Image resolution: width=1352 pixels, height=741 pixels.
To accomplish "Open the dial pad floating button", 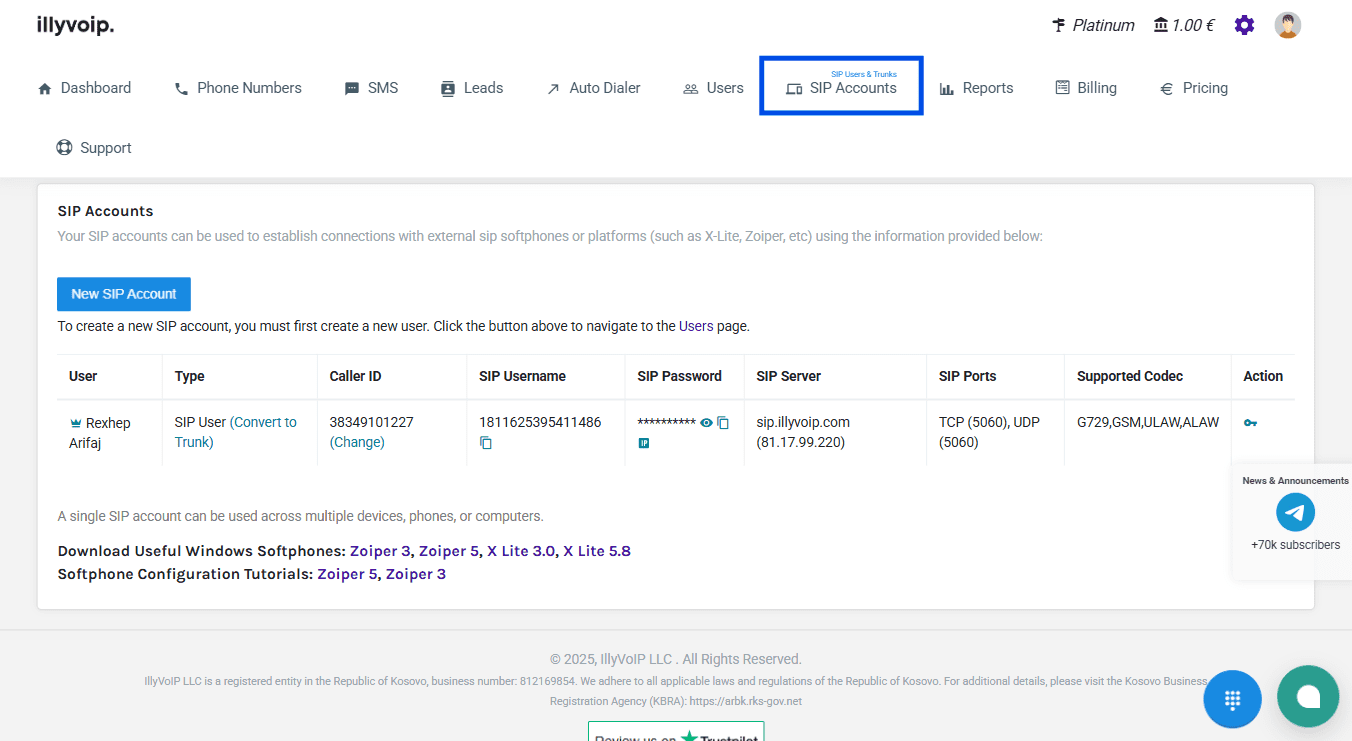I will click(x=1232, y=698).
